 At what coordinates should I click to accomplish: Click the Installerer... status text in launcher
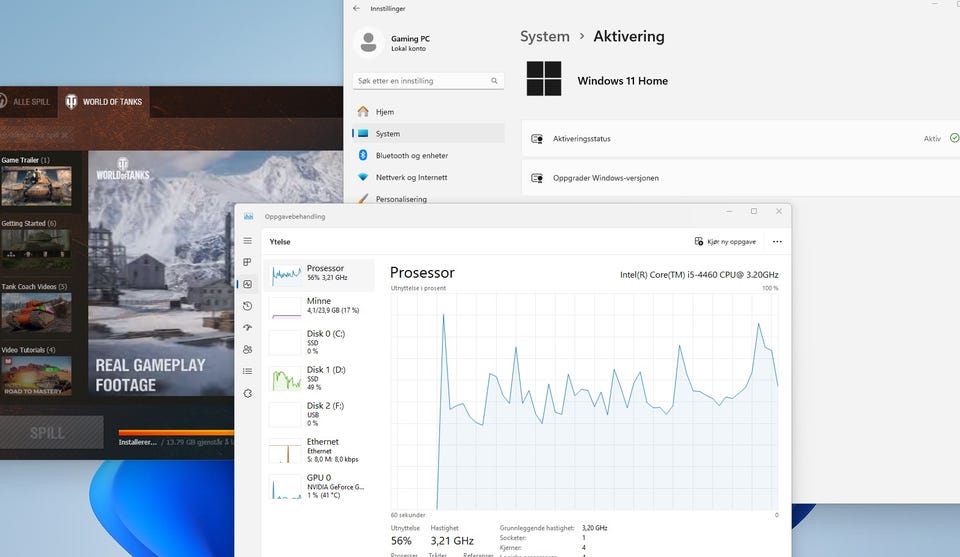[138, 442]
